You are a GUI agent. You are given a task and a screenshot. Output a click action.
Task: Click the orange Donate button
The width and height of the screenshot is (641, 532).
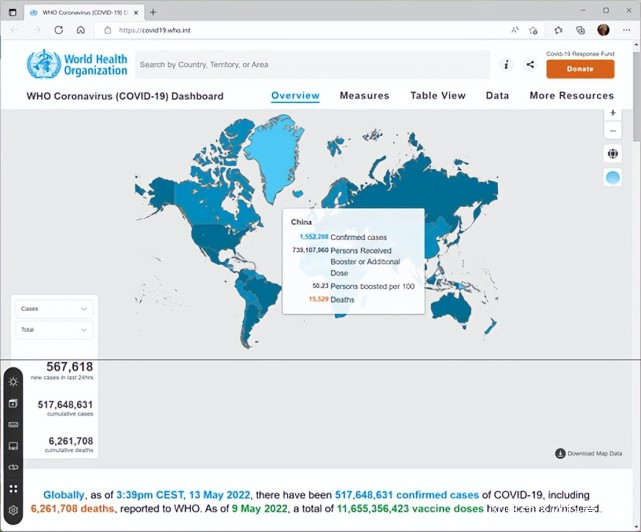click(x=580, y=69)
